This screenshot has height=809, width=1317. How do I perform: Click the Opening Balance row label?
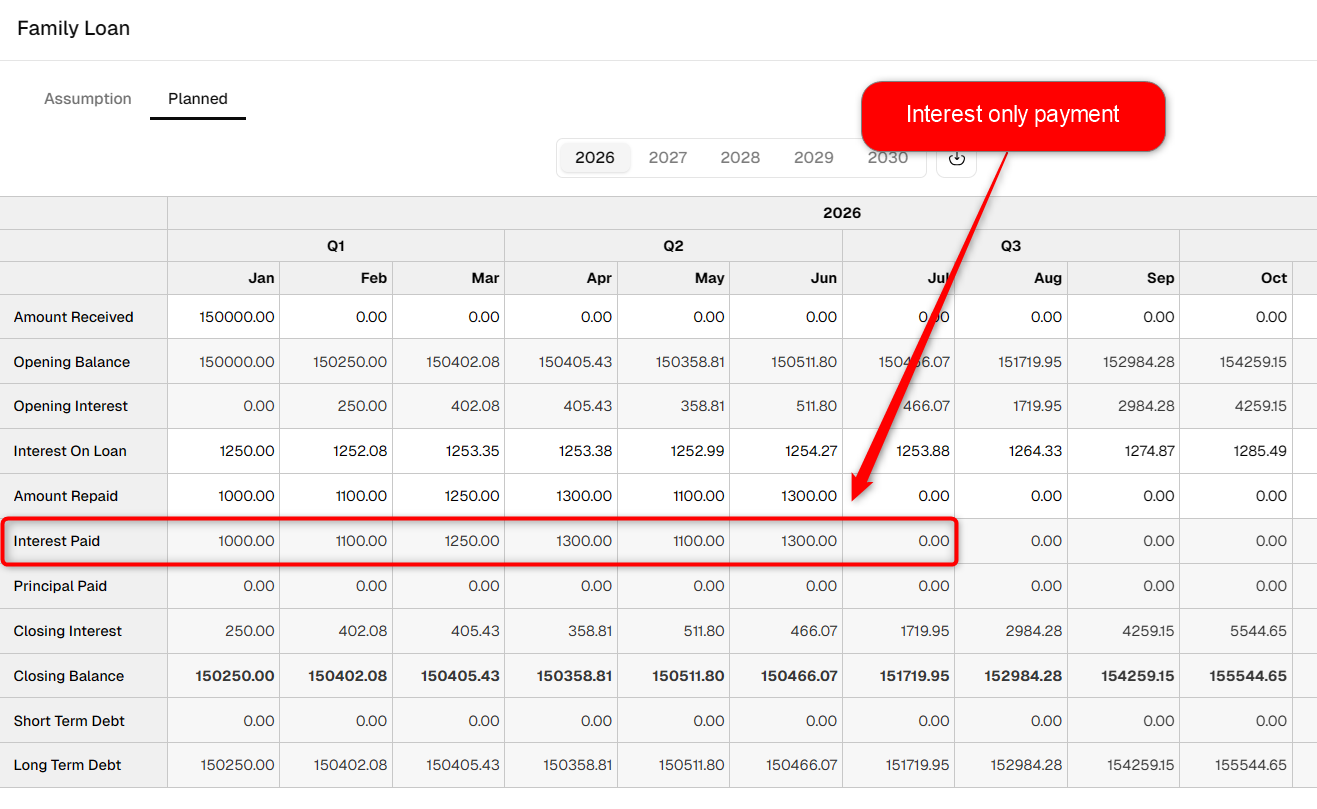[x=72, y=362]
